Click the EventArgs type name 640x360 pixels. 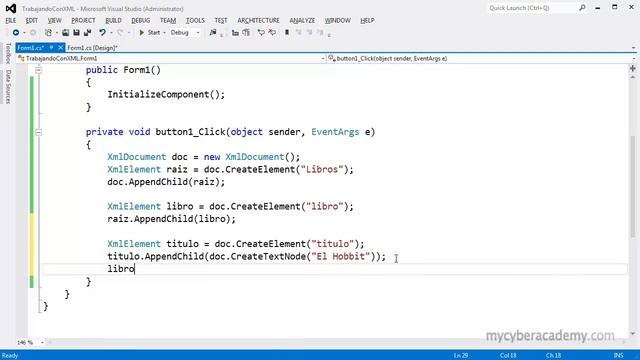point(335,132)
